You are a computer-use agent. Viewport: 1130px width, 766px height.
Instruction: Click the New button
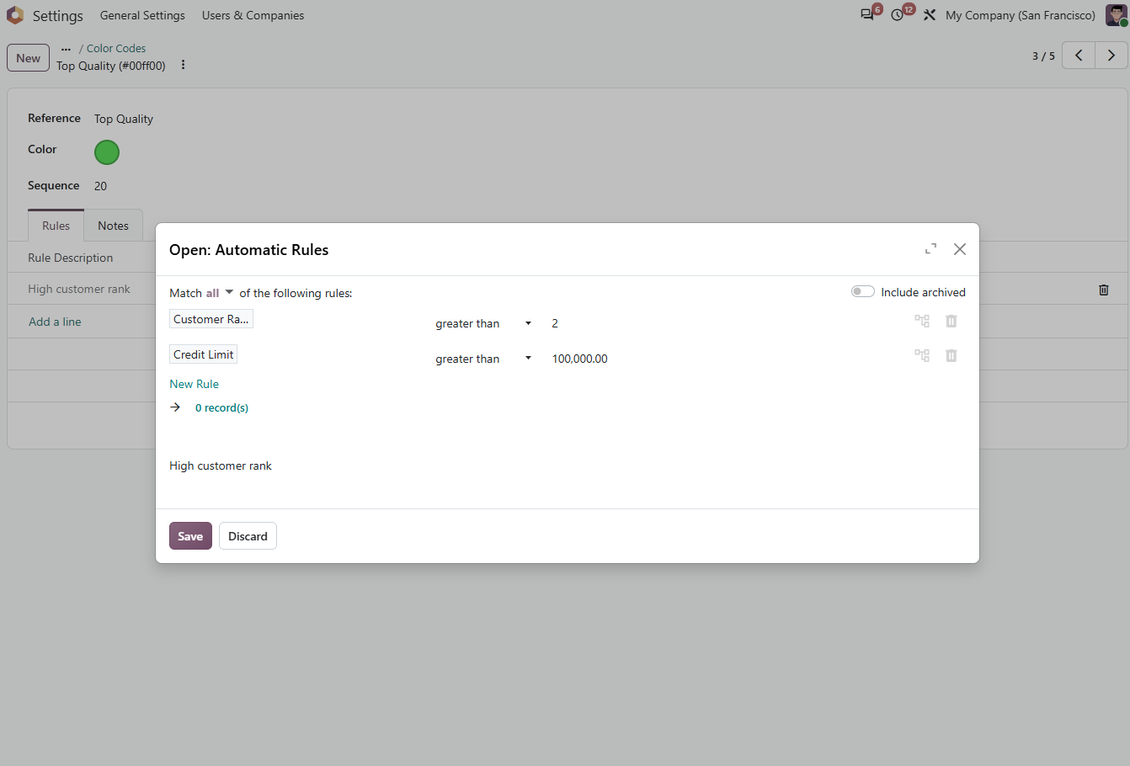[x=28, y=58]
